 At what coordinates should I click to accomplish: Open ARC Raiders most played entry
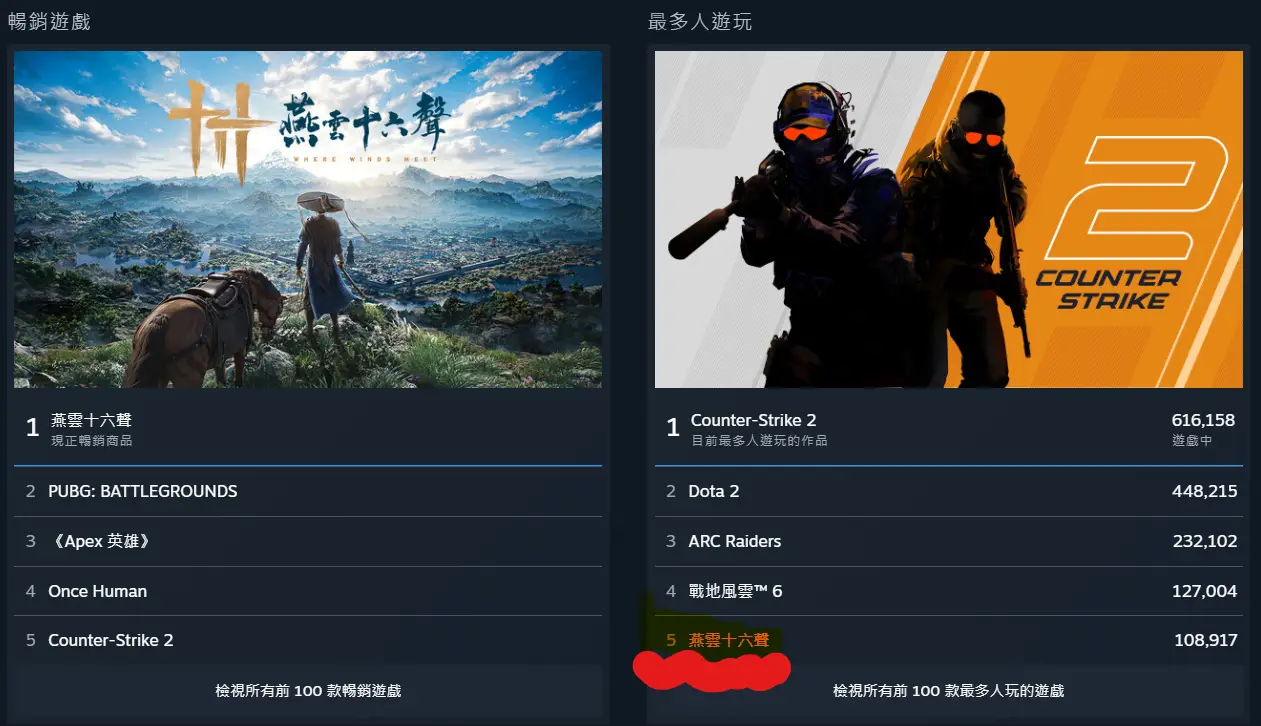coord(949,541)
